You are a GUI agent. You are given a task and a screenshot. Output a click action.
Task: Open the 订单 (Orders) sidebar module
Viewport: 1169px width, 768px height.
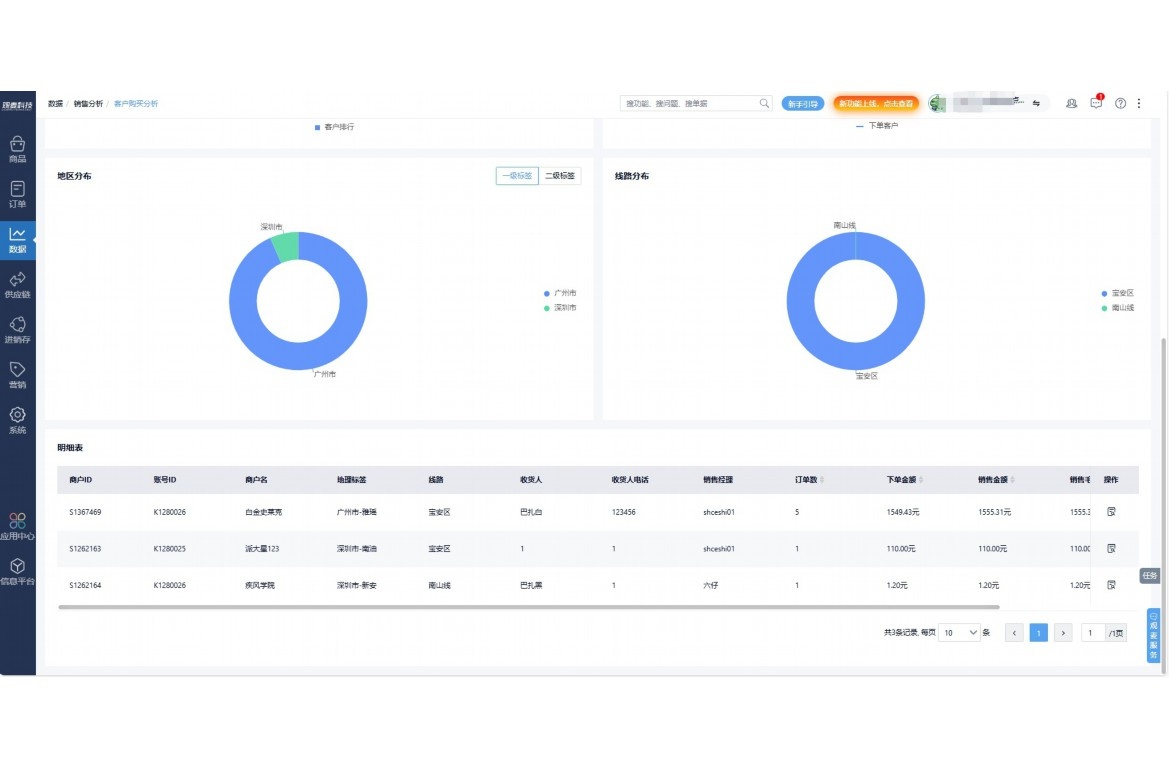point(17,194)
